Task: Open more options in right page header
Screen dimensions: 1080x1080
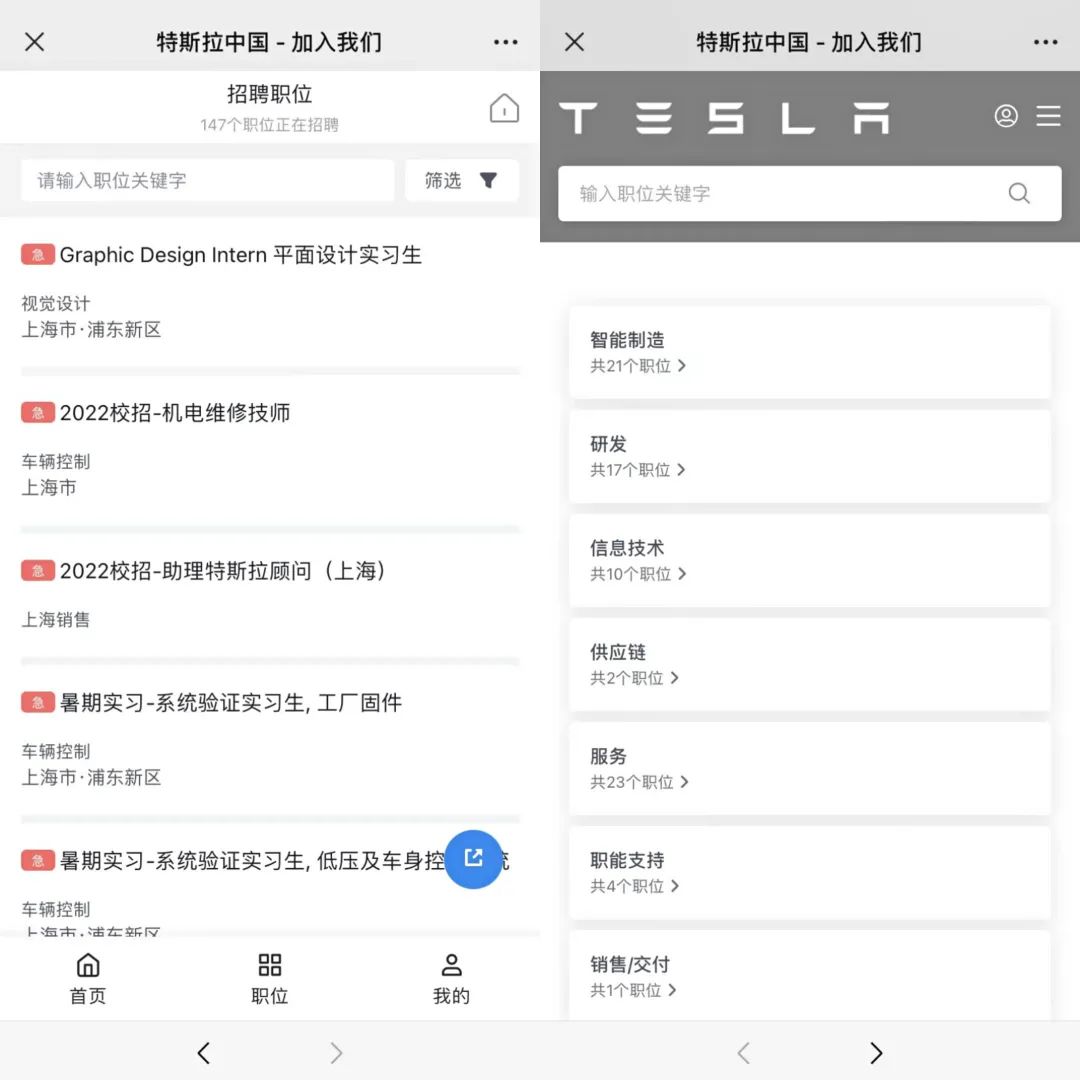Action: pos(1045,42)
